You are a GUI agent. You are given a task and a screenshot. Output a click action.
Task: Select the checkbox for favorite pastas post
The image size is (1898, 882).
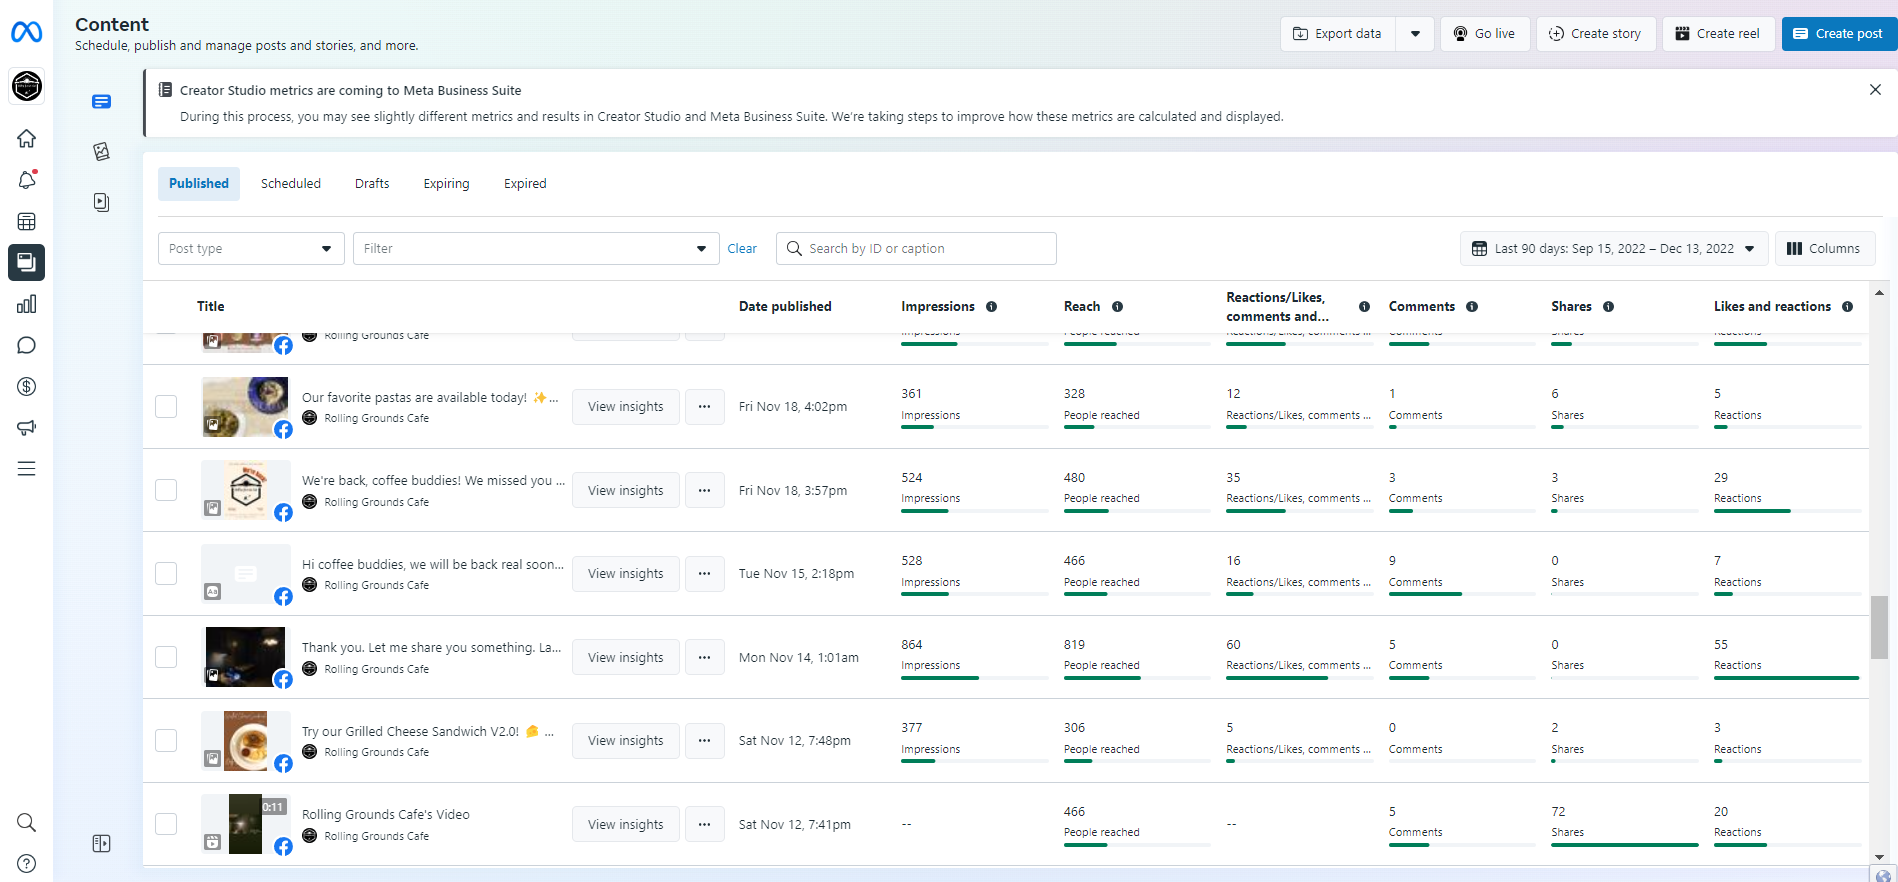(x=166, y=406)
